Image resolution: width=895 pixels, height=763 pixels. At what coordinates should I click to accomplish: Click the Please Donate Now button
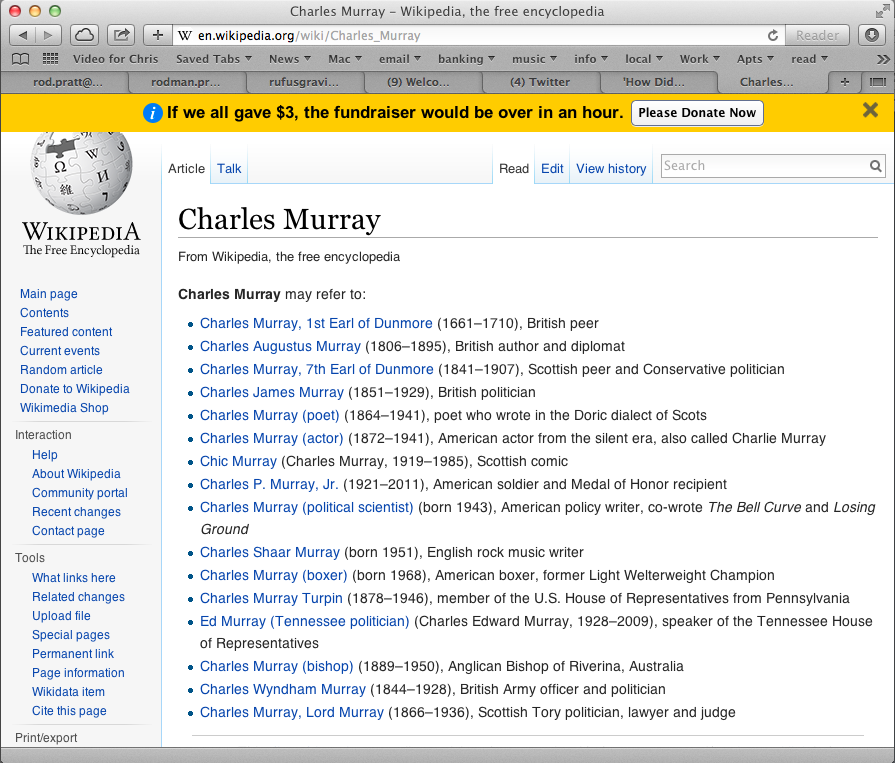[x=697, y=113]
